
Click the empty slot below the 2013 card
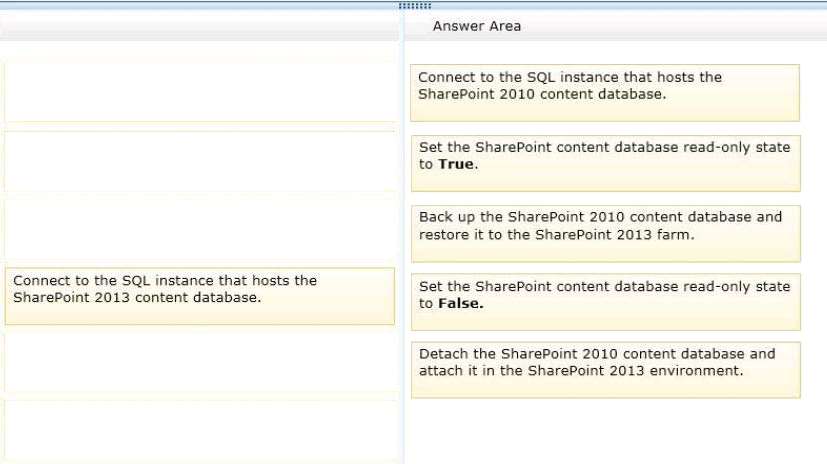click(200, 363)
